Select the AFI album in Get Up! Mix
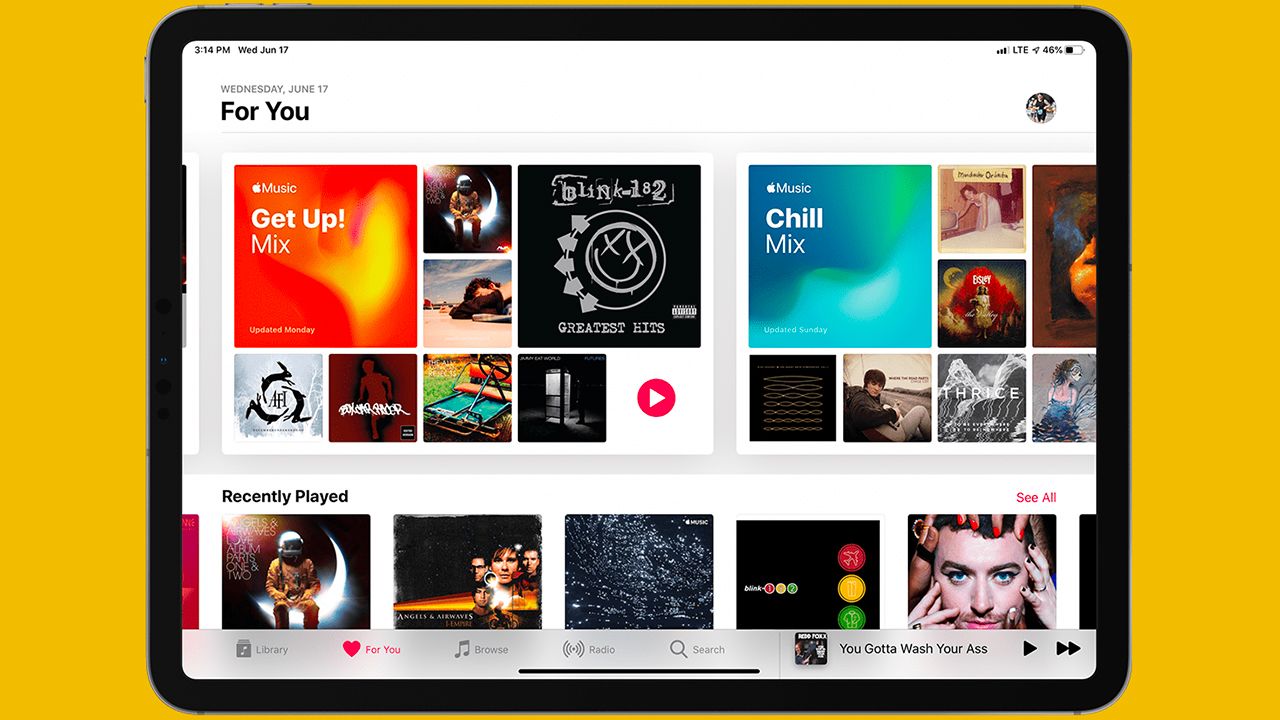 pyautogui.click(x=278, y=398)
